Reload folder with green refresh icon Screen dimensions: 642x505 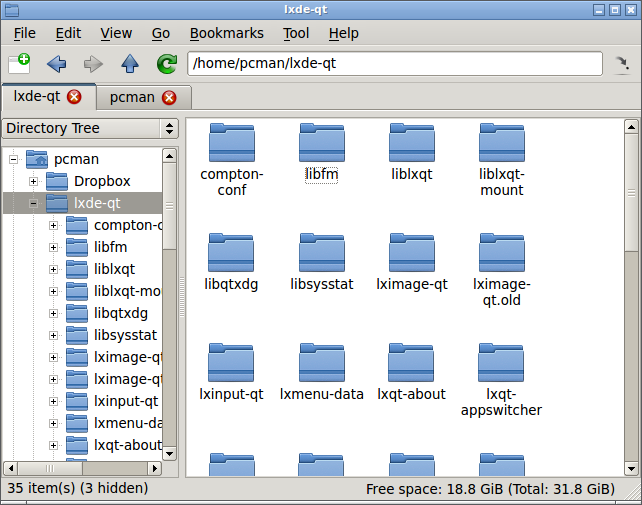pos(166,64)
